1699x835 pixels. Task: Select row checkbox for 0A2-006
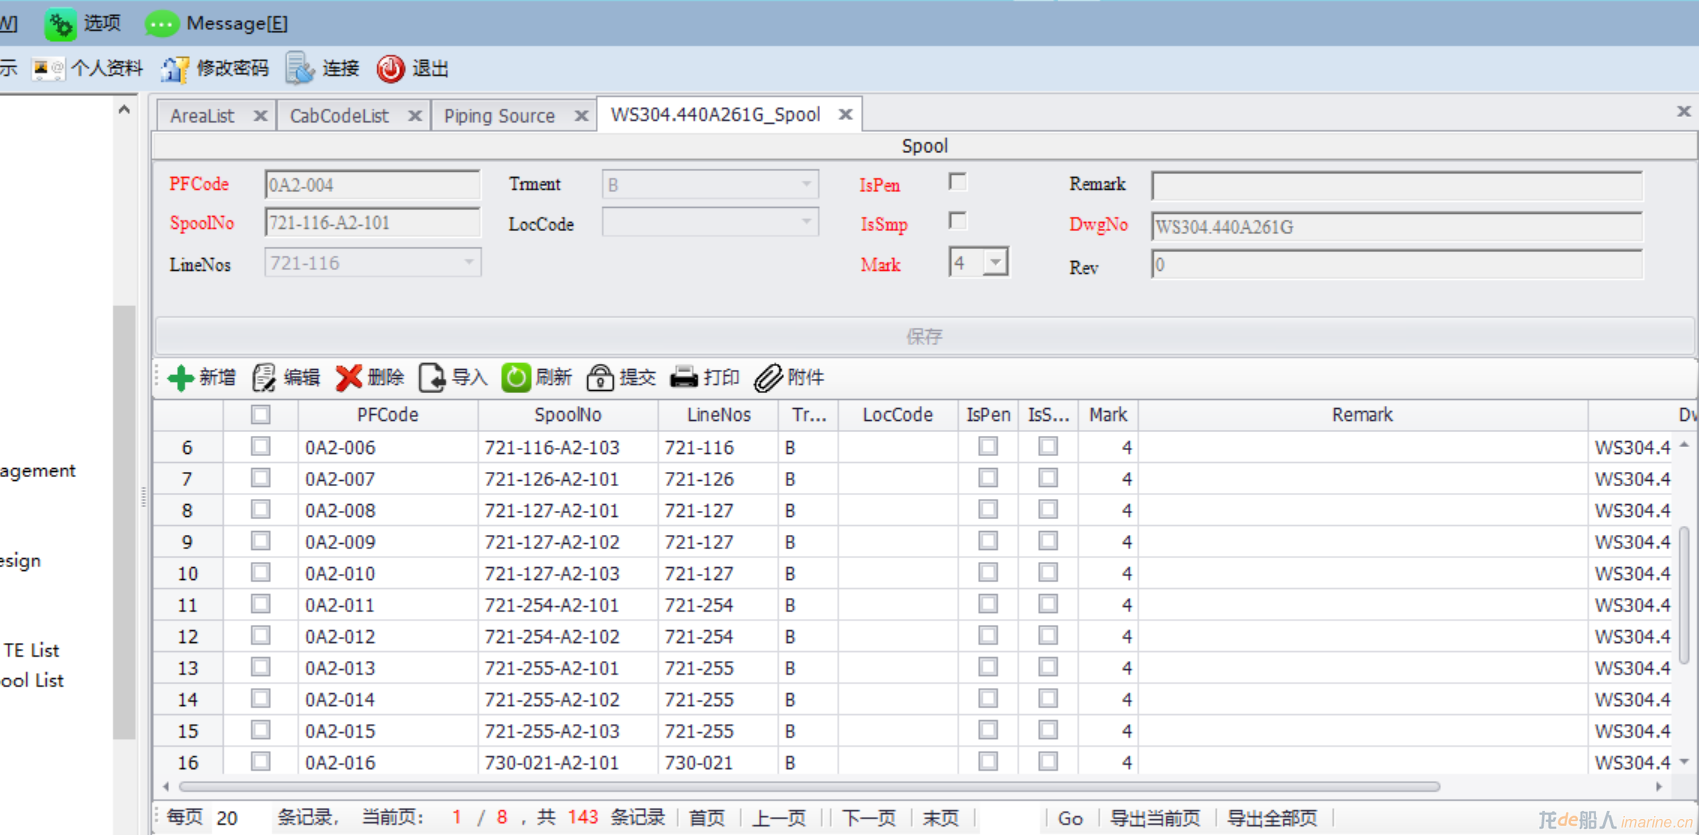coord(261,446)
